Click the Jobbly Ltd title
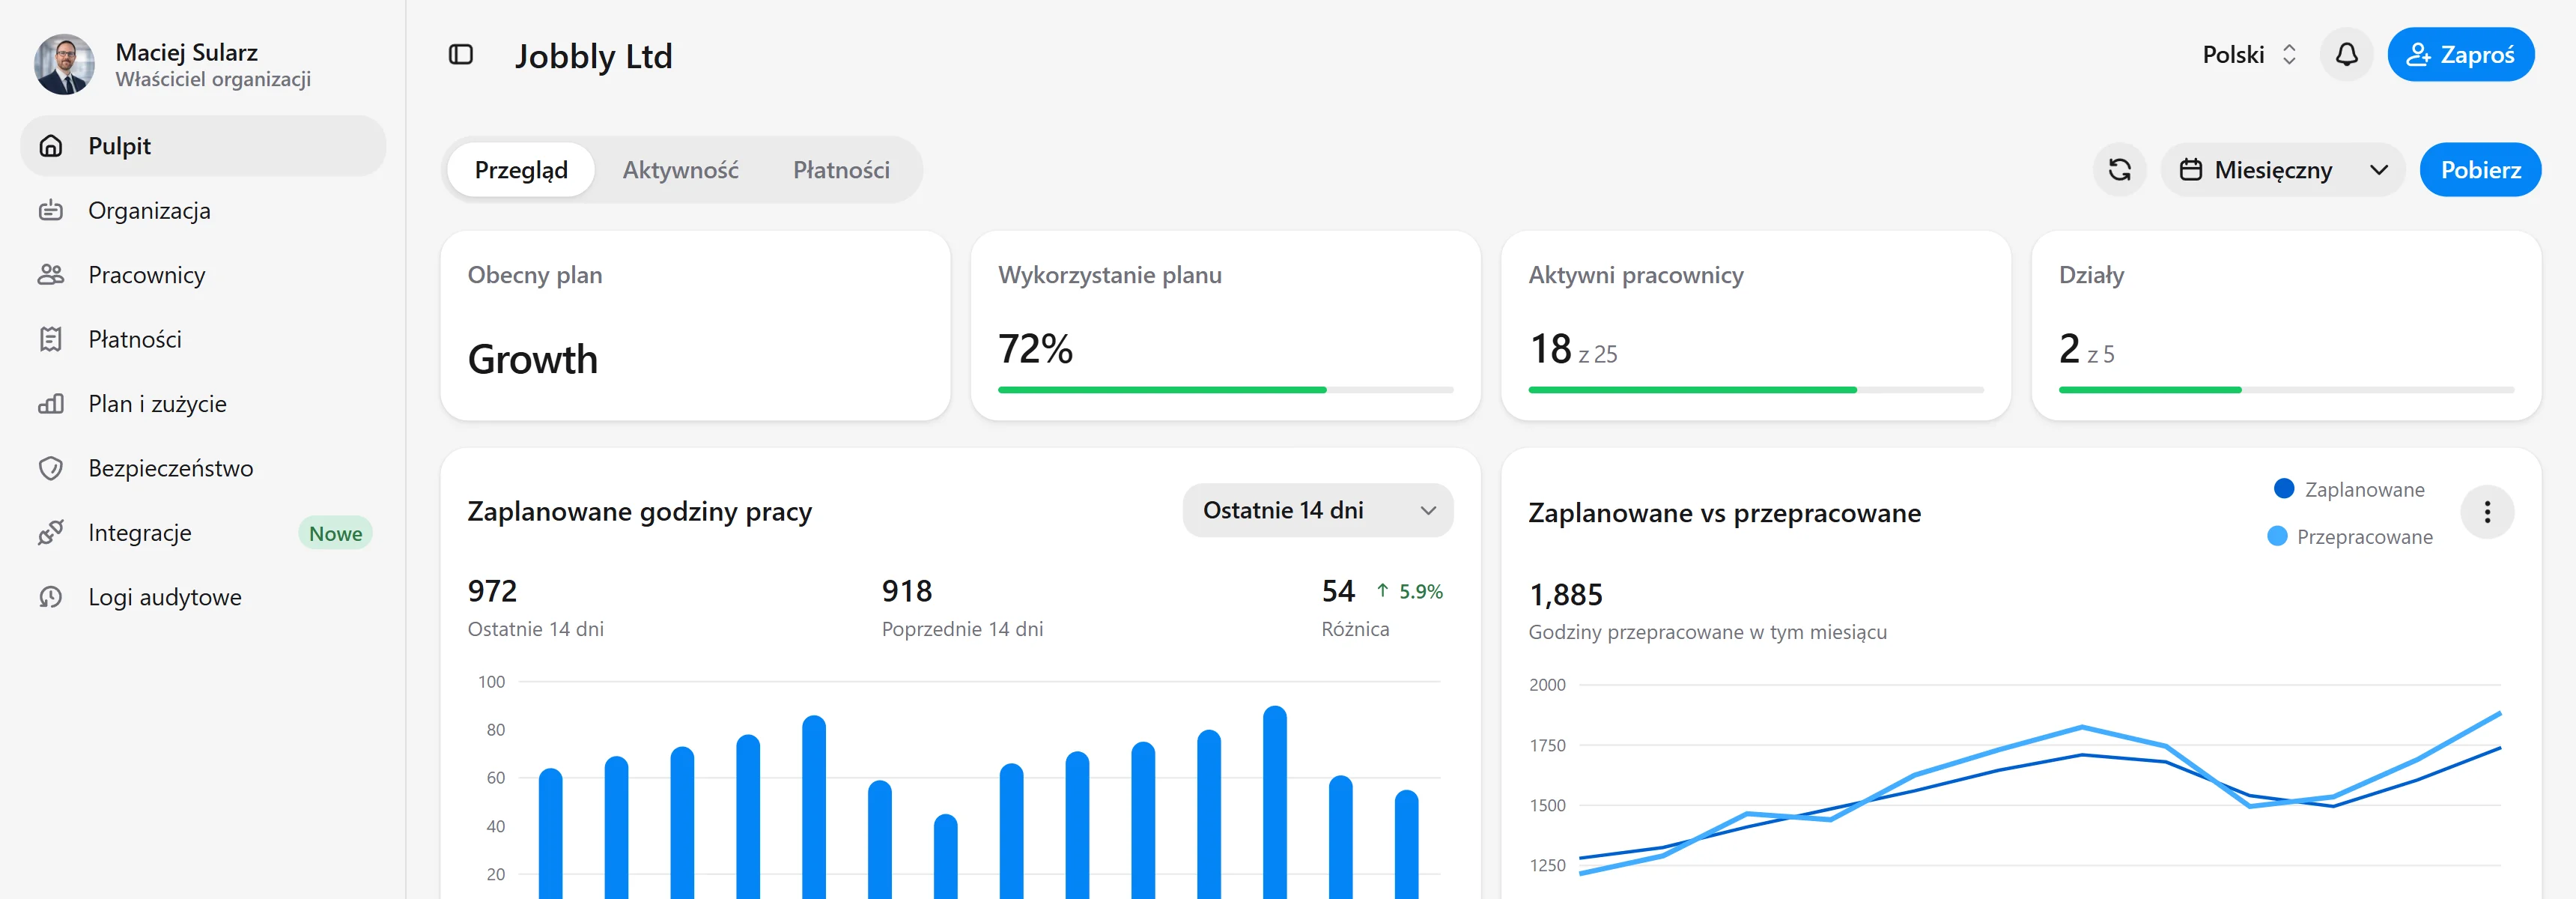 [593, 56]
